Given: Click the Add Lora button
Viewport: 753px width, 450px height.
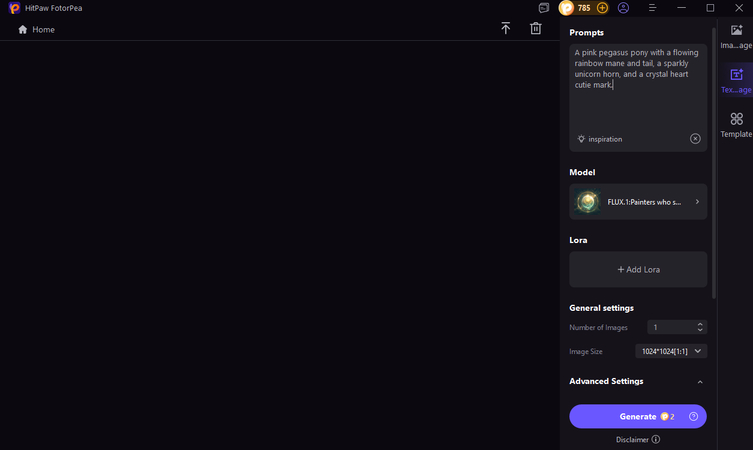Looking at the screenshot, I should (638, 269).
